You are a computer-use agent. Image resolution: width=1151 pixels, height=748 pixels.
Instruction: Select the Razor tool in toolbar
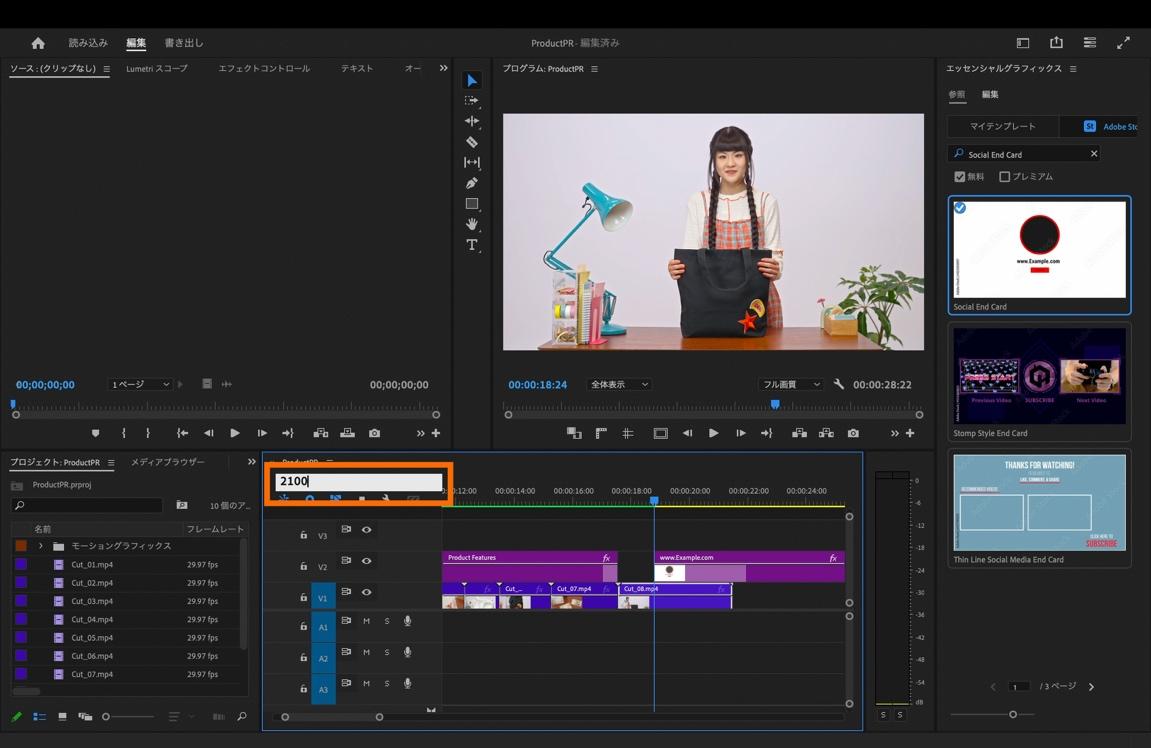[472, 142]
